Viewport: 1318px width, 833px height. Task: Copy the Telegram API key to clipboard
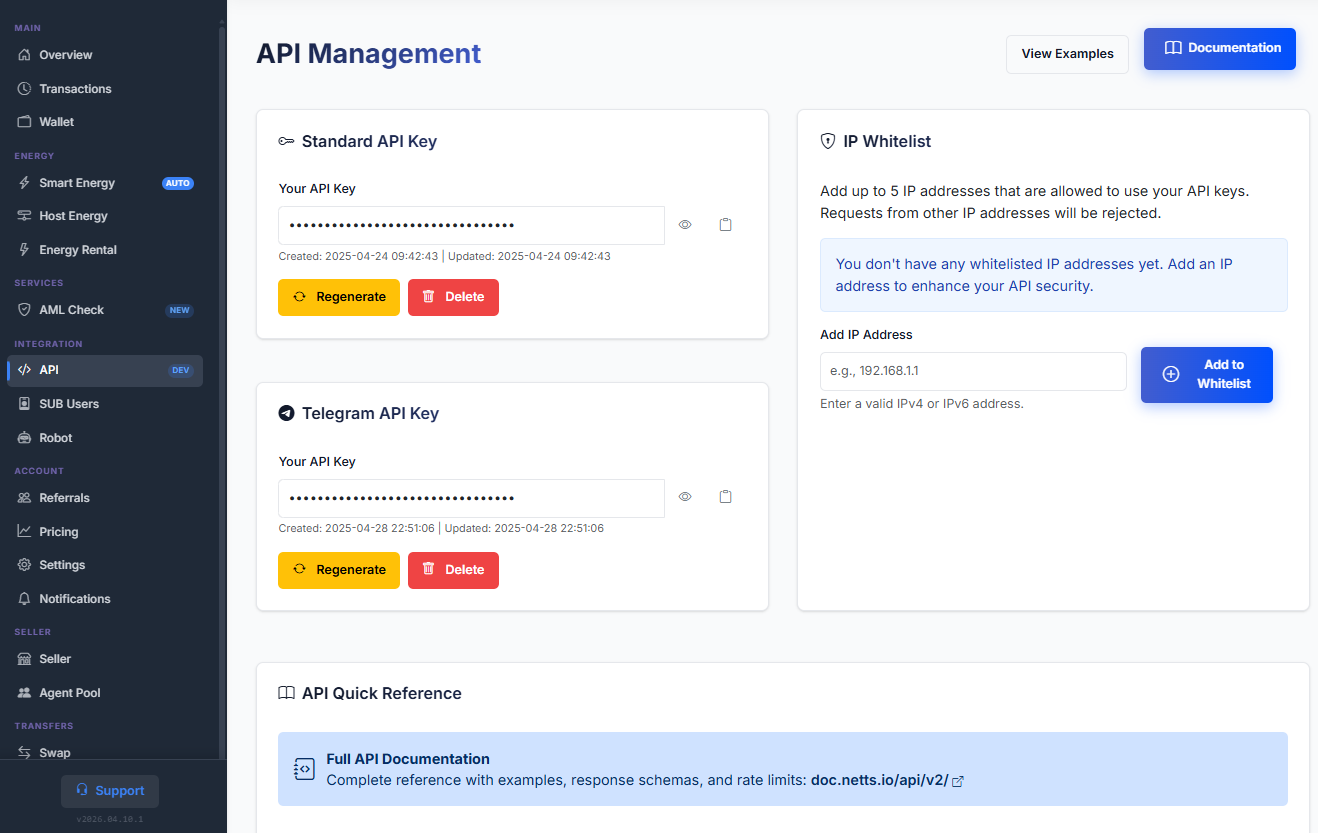tap(726, 497)
